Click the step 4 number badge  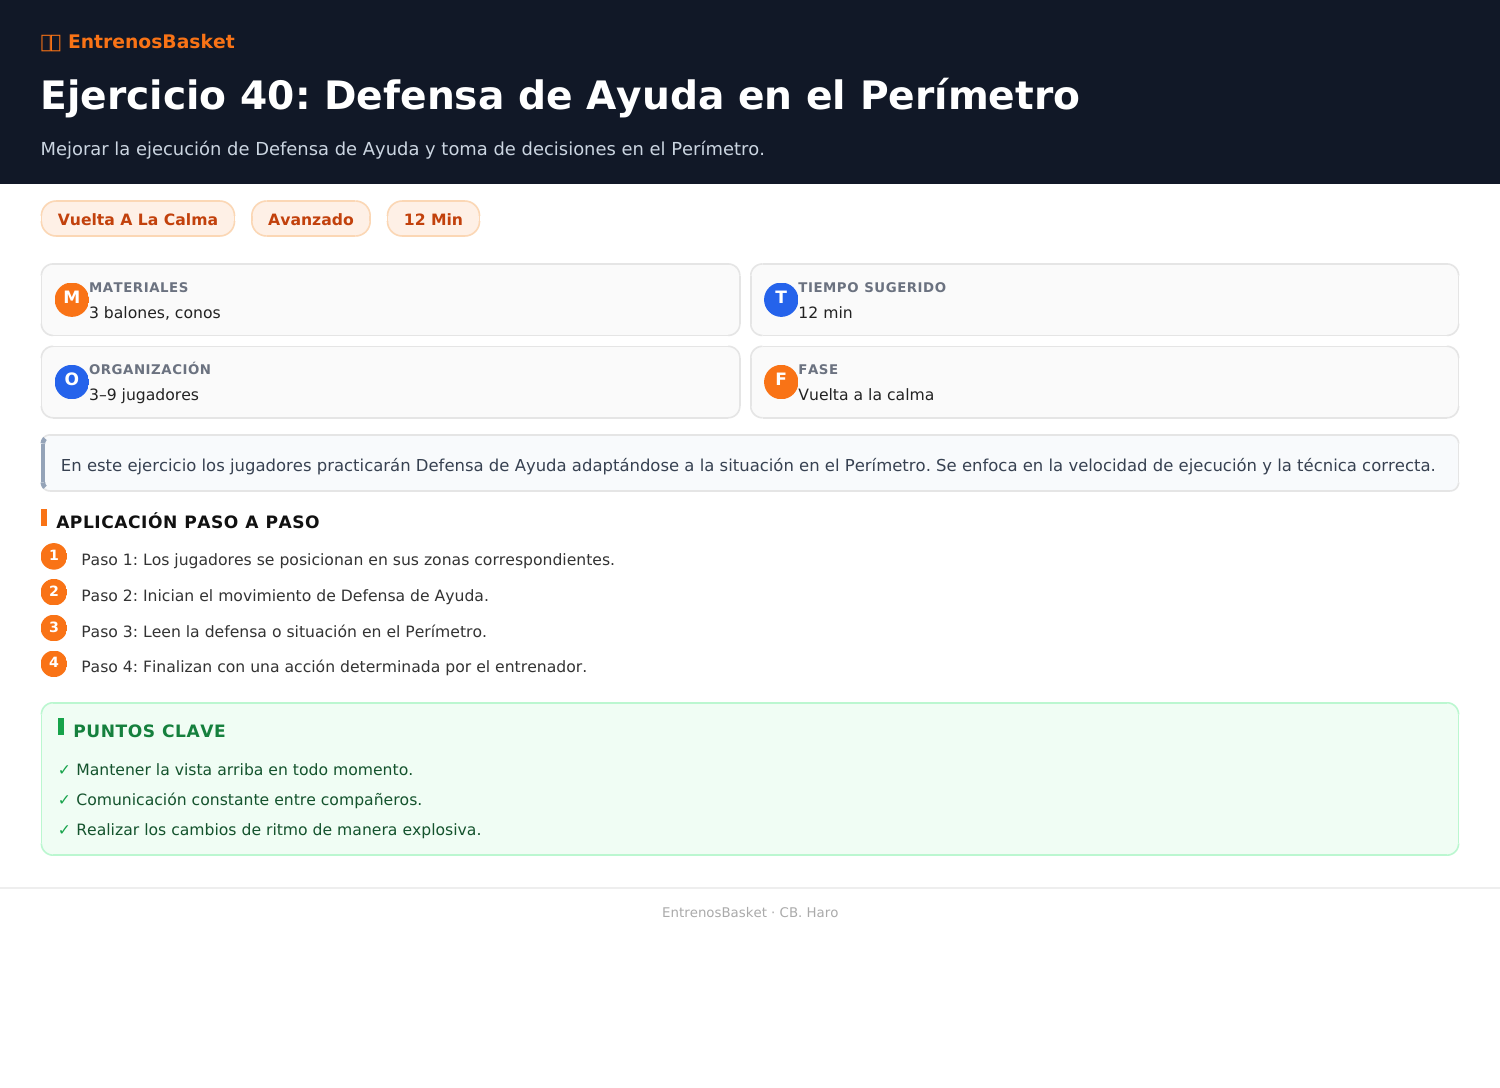(x=54, y=663)
